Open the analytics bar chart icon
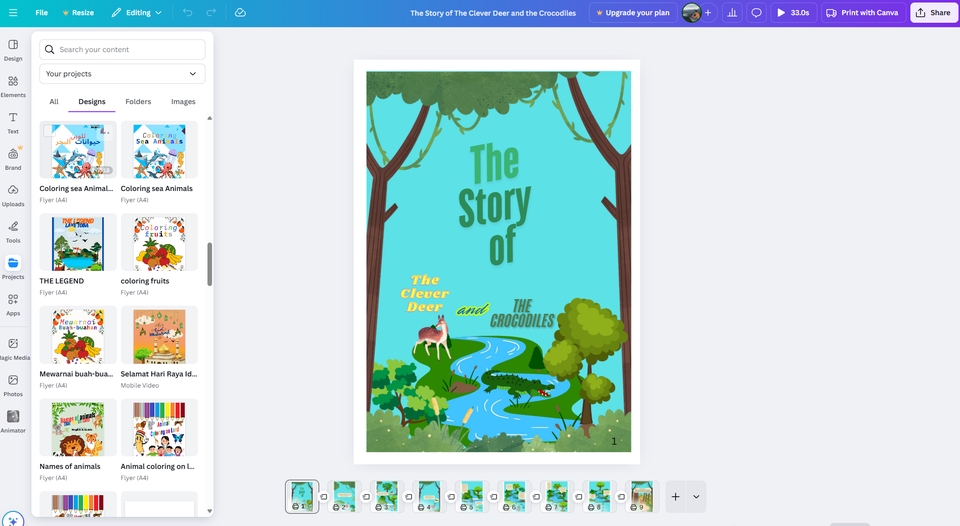960x526 pixels. coord(731,13)
